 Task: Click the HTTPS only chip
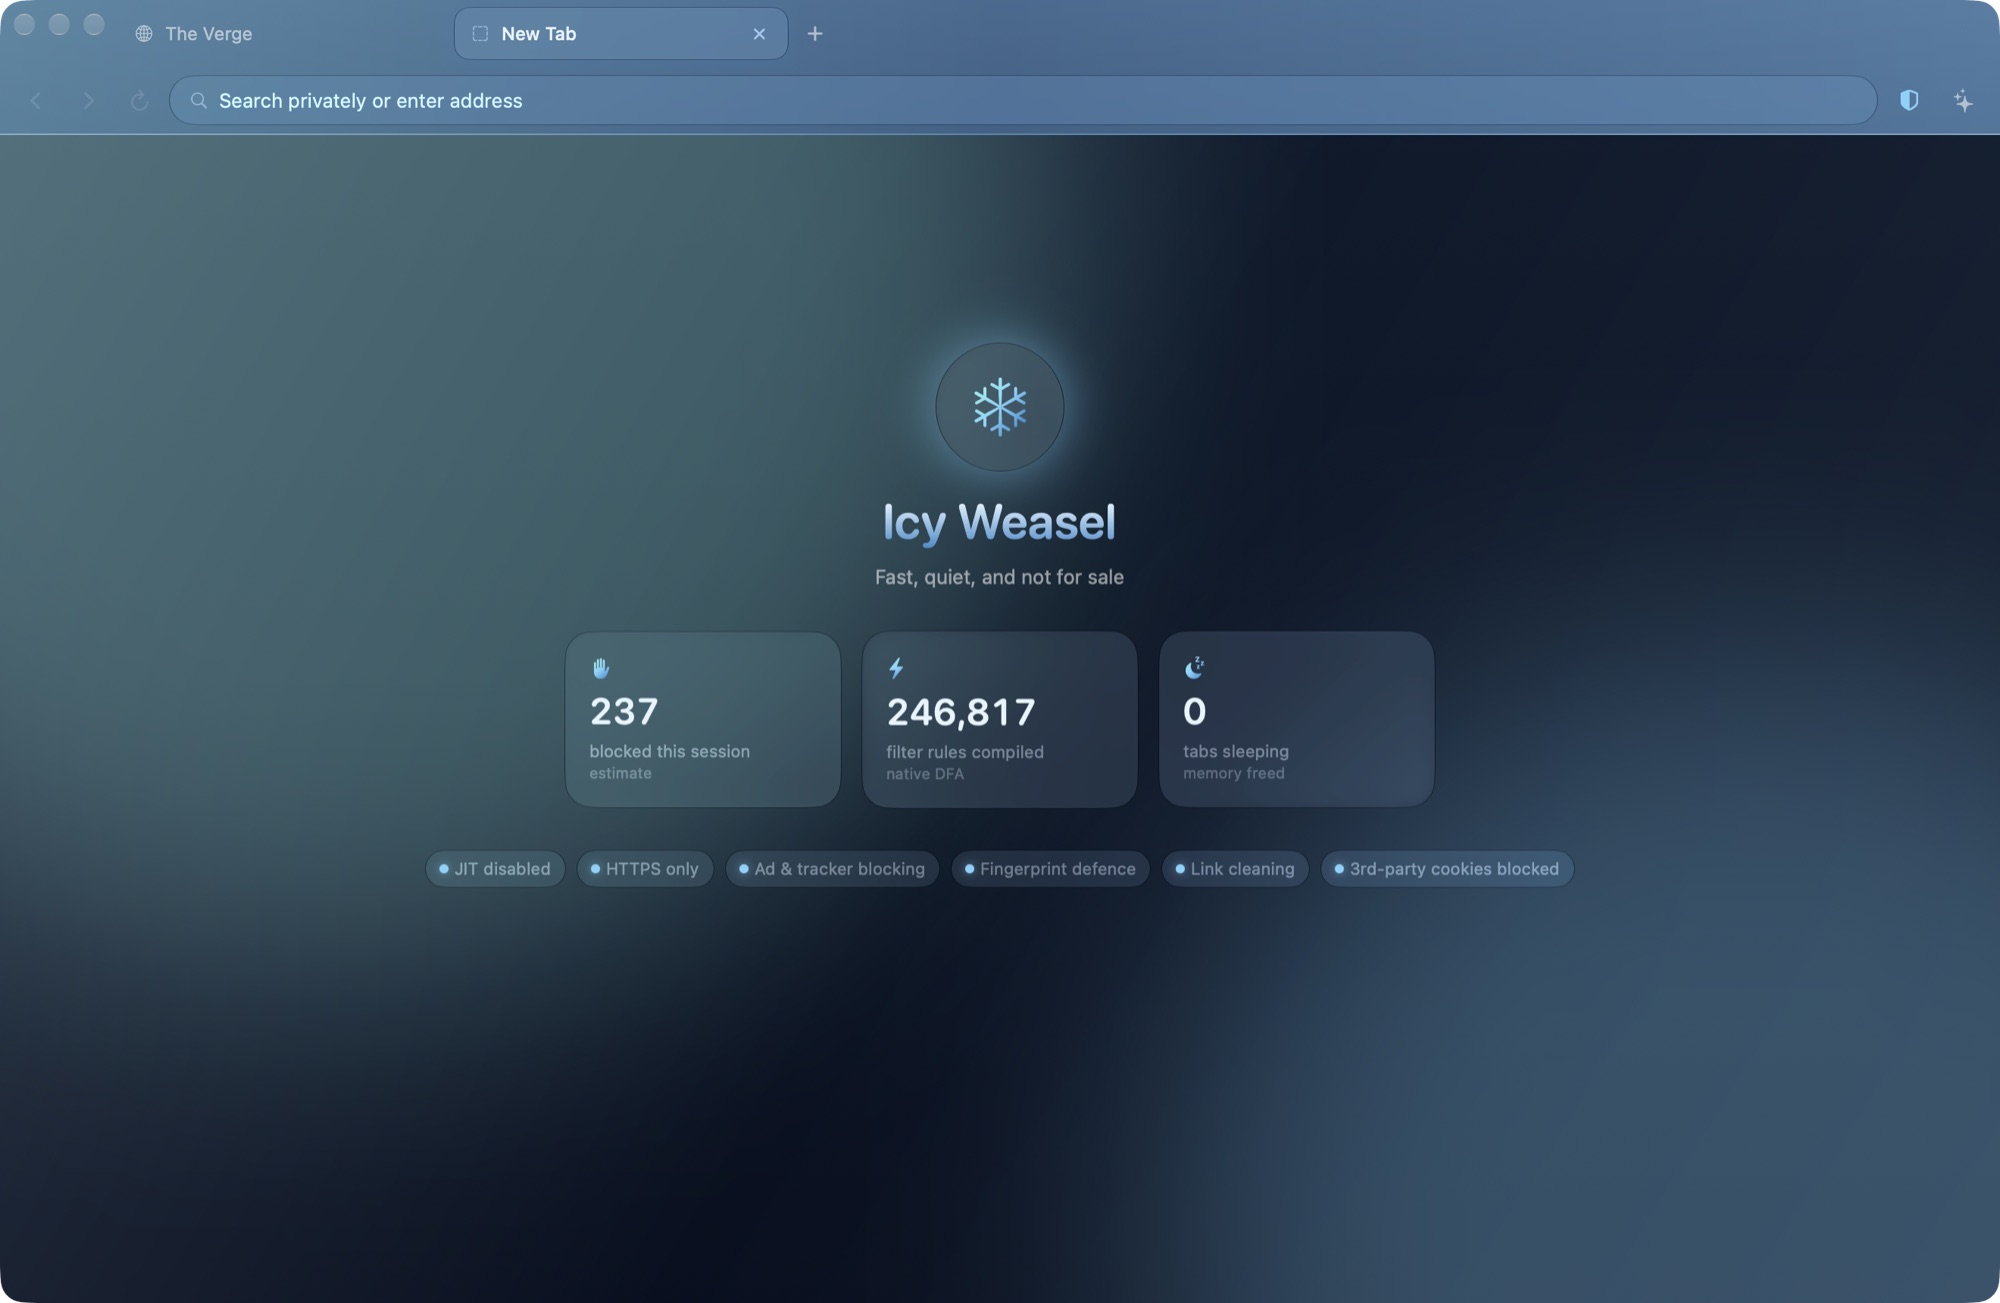pyautogui.click(x=645, y=869)
